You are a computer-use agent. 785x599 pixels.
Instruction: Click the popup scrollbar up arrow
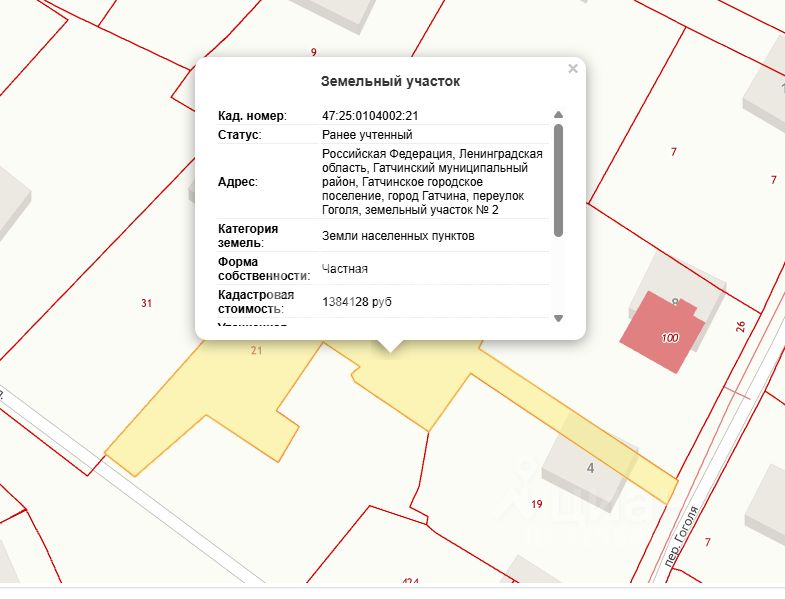(x=559, y=115)
